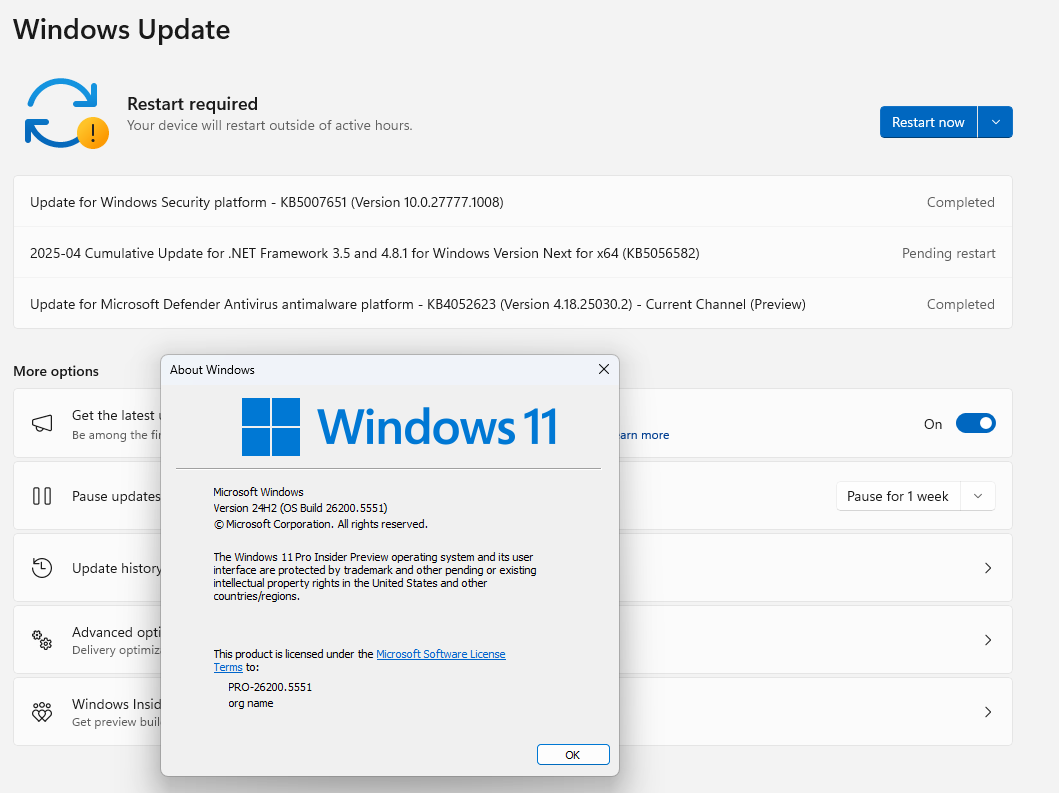Open Update history using its chevron
The image size is (1059, 793).
987,568
